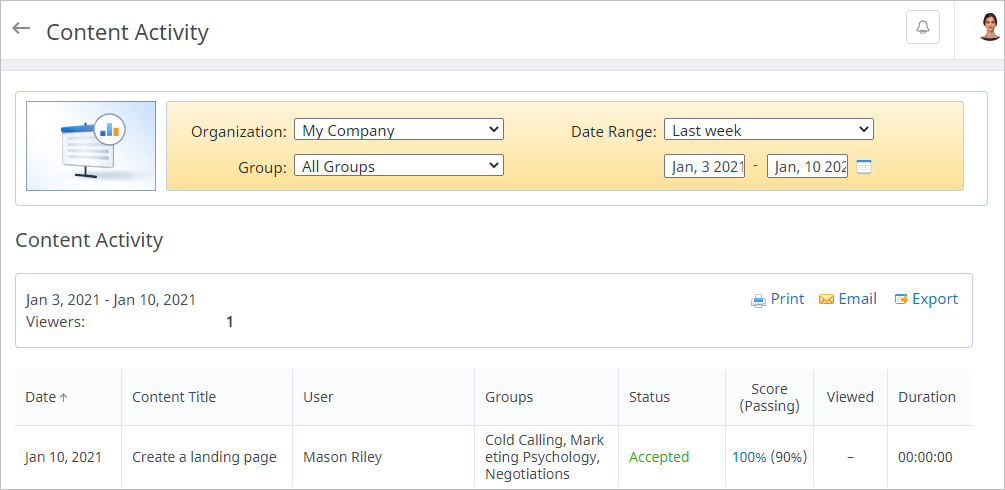Click the Email link

(858, 299)
